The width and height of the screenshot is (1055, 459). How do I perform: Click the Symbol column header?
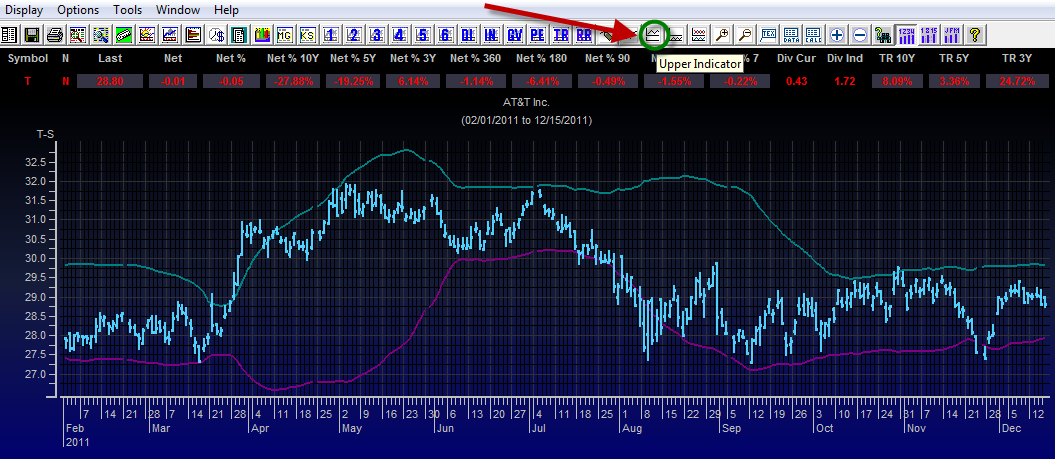click(28, 59)
